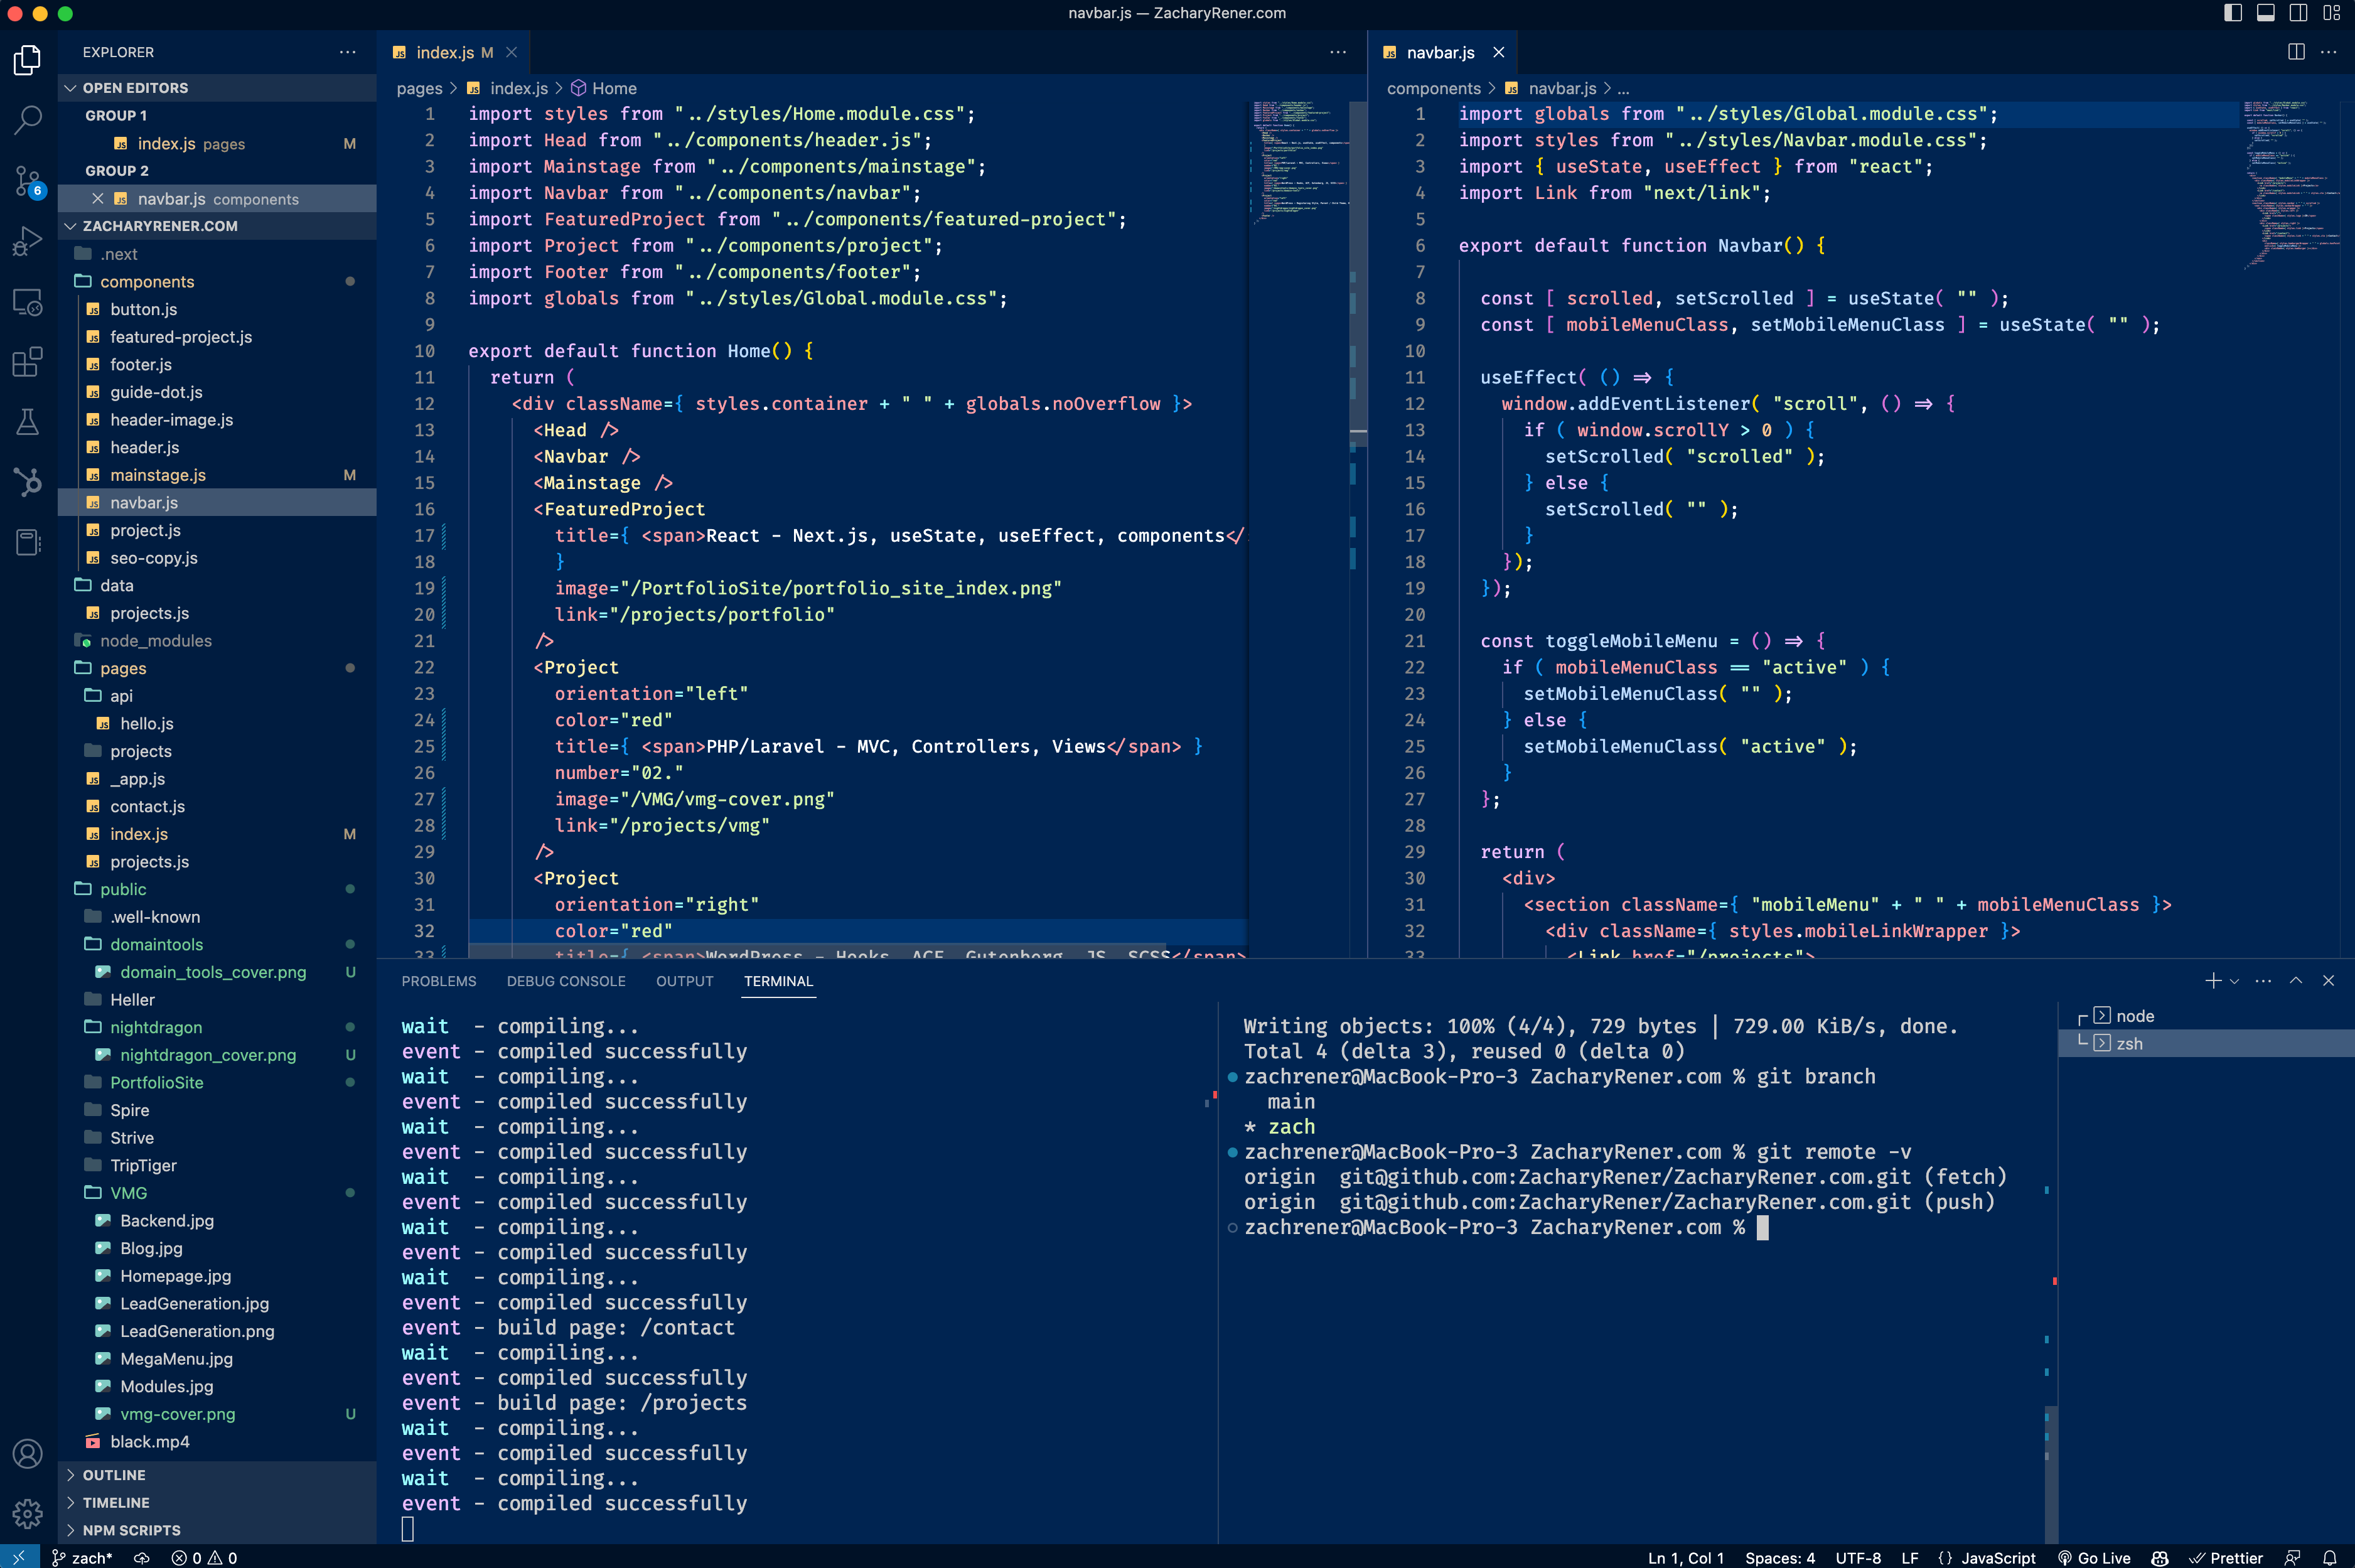2355x1568 pixels.
Task: Collapse the VMG folder
Action: coord(218,1193)
